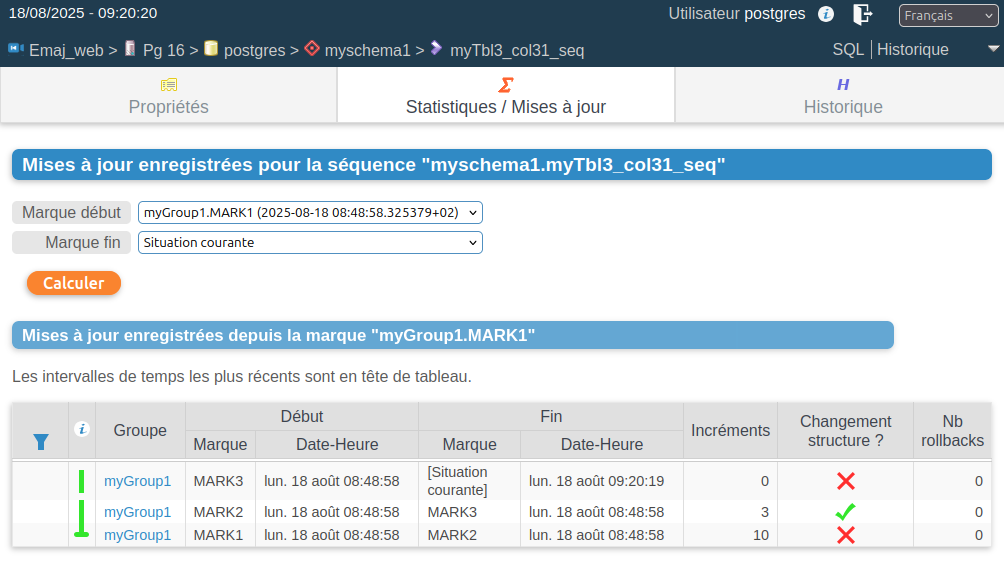Click the Incréments column header
Screen dimensions: 1004x580
pos(730,430)
